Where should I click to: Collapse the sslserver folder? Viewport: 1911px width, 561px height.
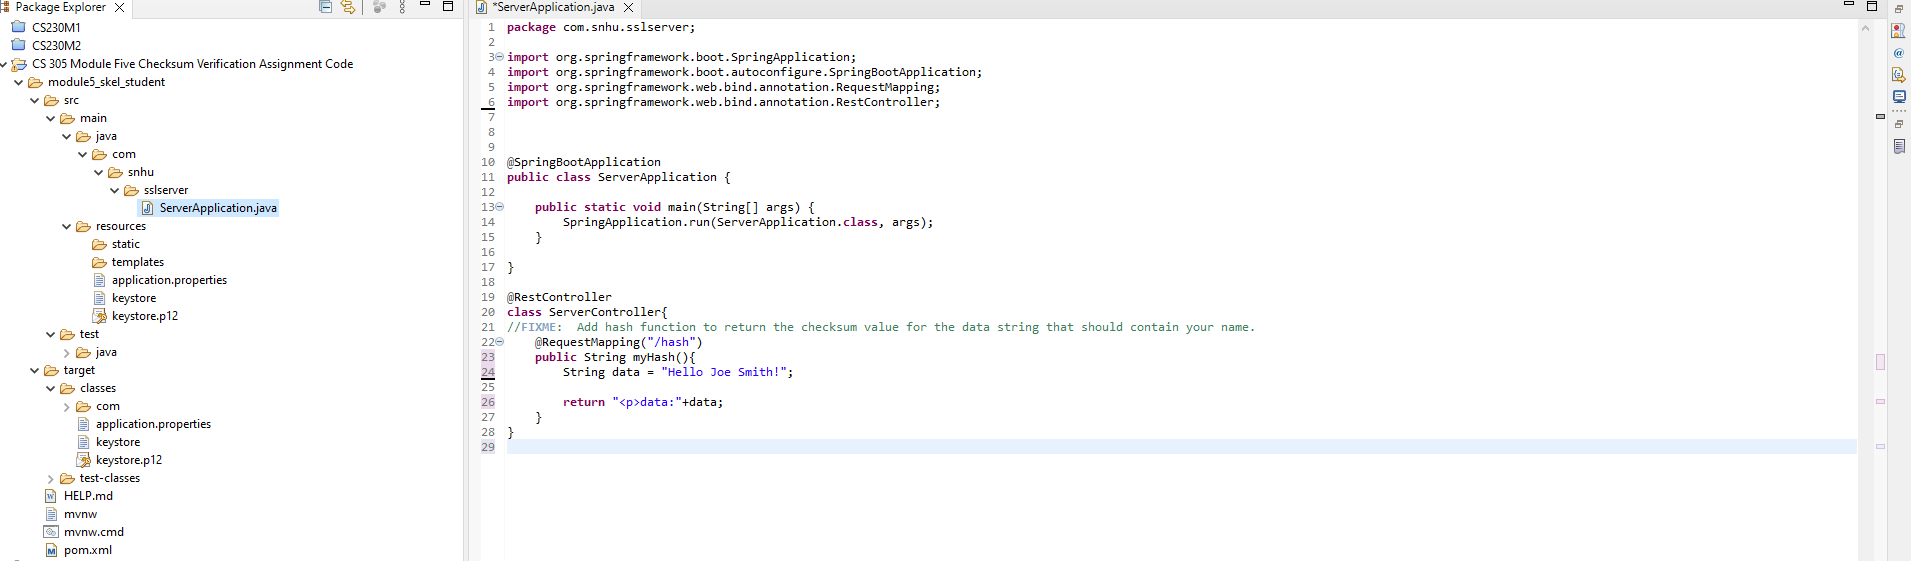115,190
